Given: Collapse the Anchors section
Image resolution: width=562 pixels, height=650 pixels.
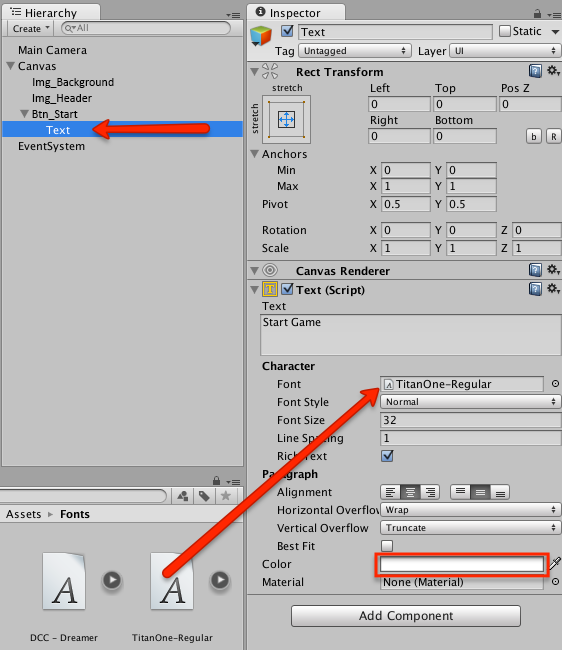Looking at the screenshot, I should 254,154.
